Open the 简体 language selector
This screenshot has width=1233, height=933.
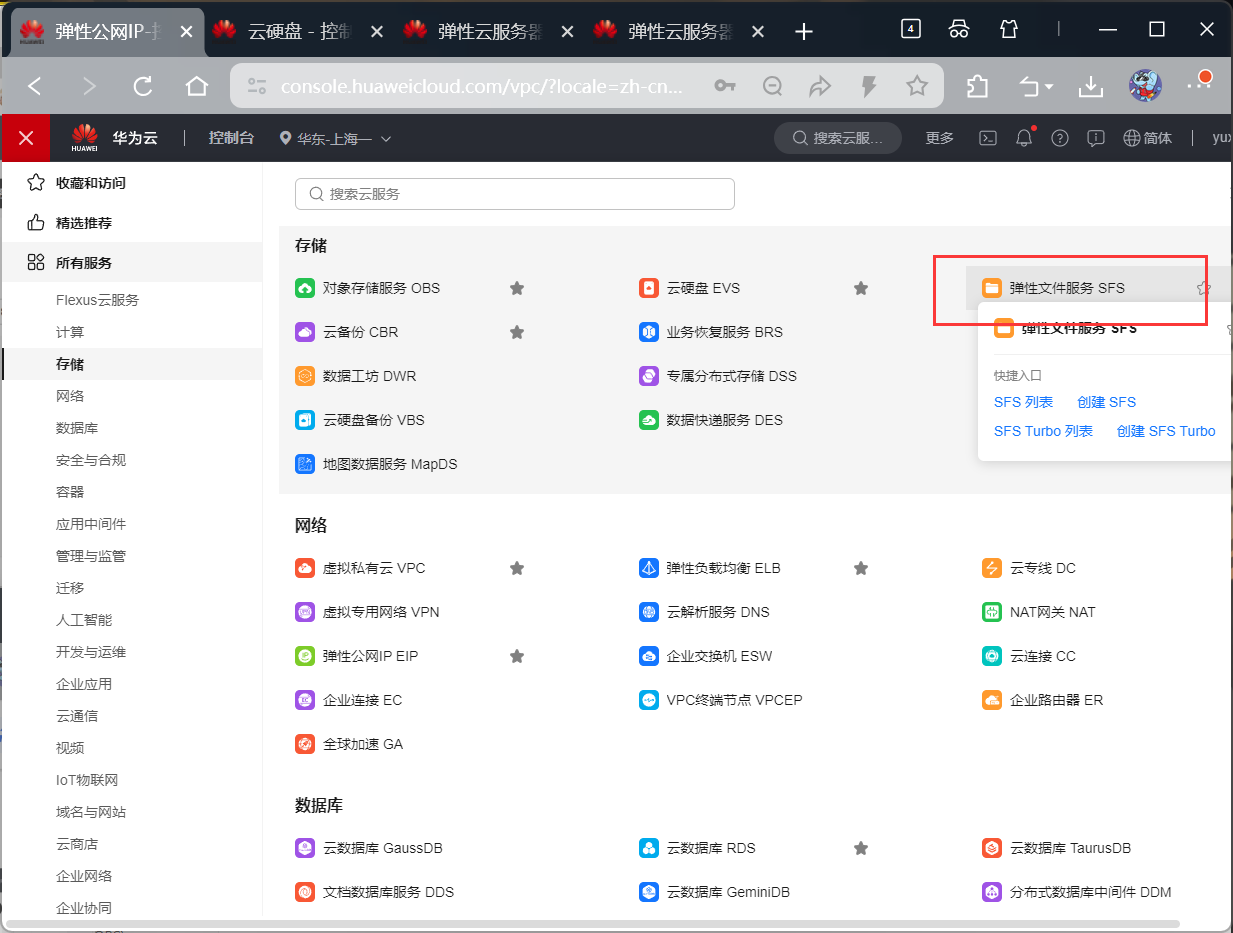click(x=1148, y=138)
